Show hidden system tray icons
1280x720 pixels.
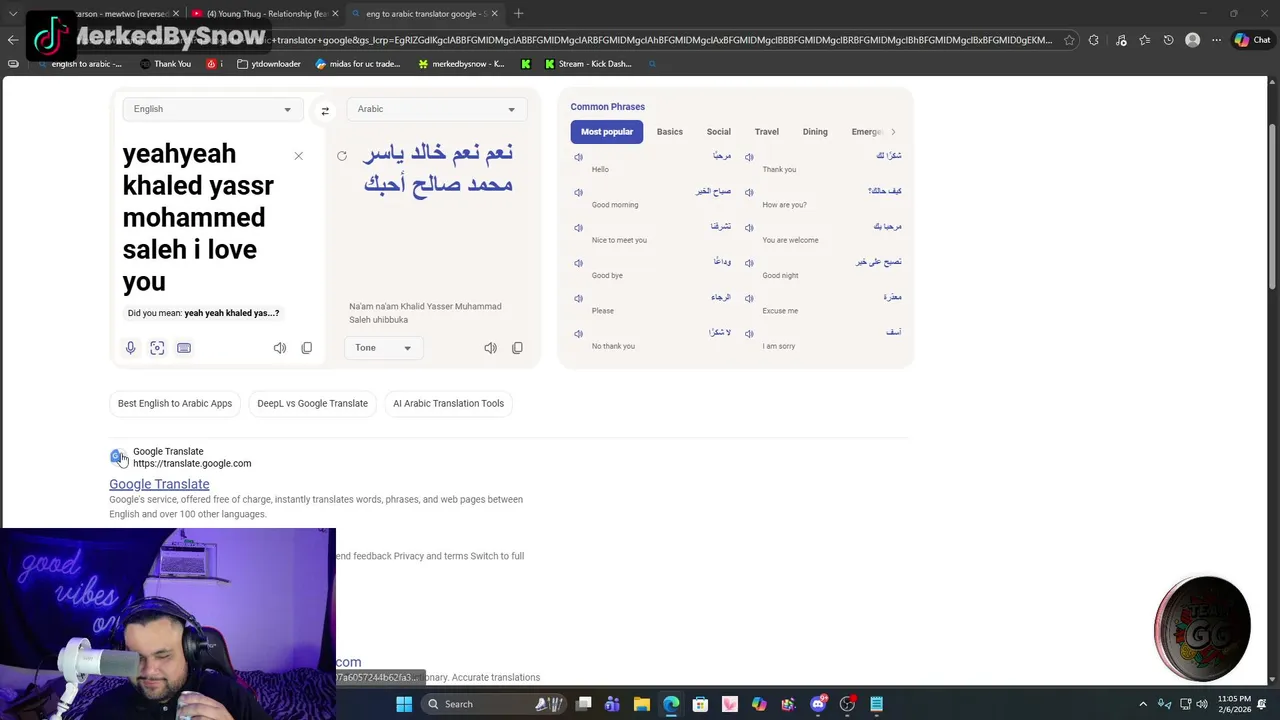1143,704
